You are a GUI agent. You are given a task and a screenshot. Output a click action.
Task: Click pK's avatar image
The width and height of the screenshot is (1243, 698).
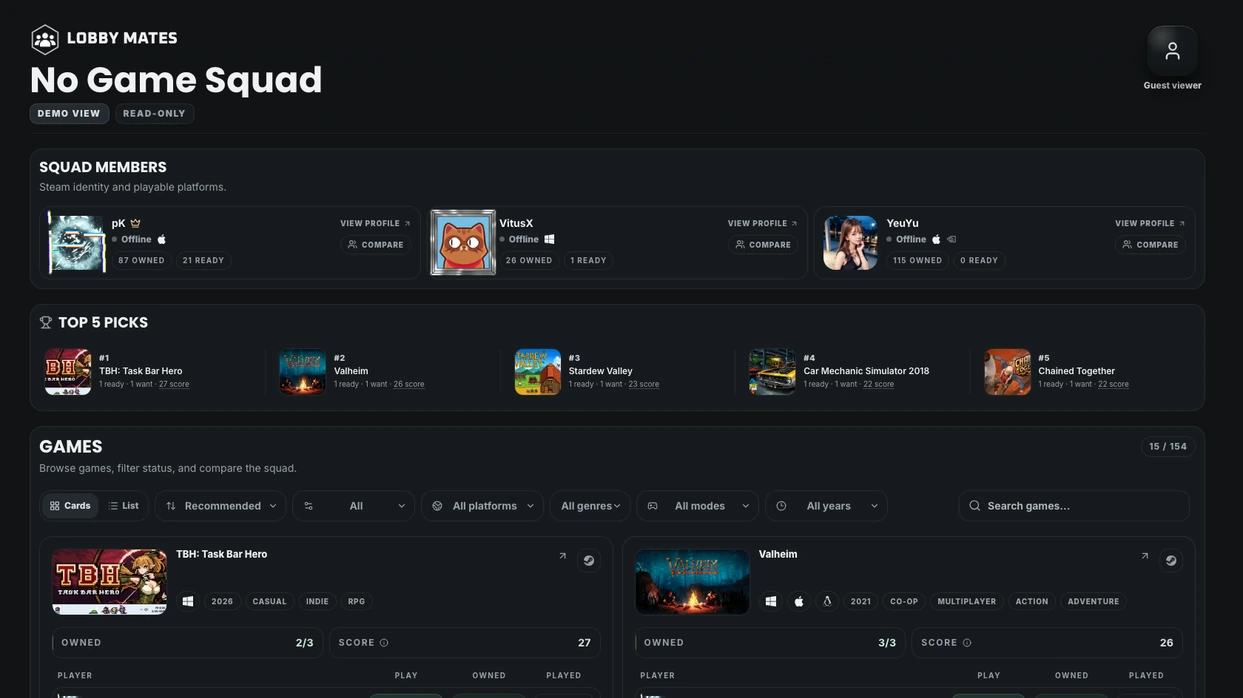pos(77,243)
